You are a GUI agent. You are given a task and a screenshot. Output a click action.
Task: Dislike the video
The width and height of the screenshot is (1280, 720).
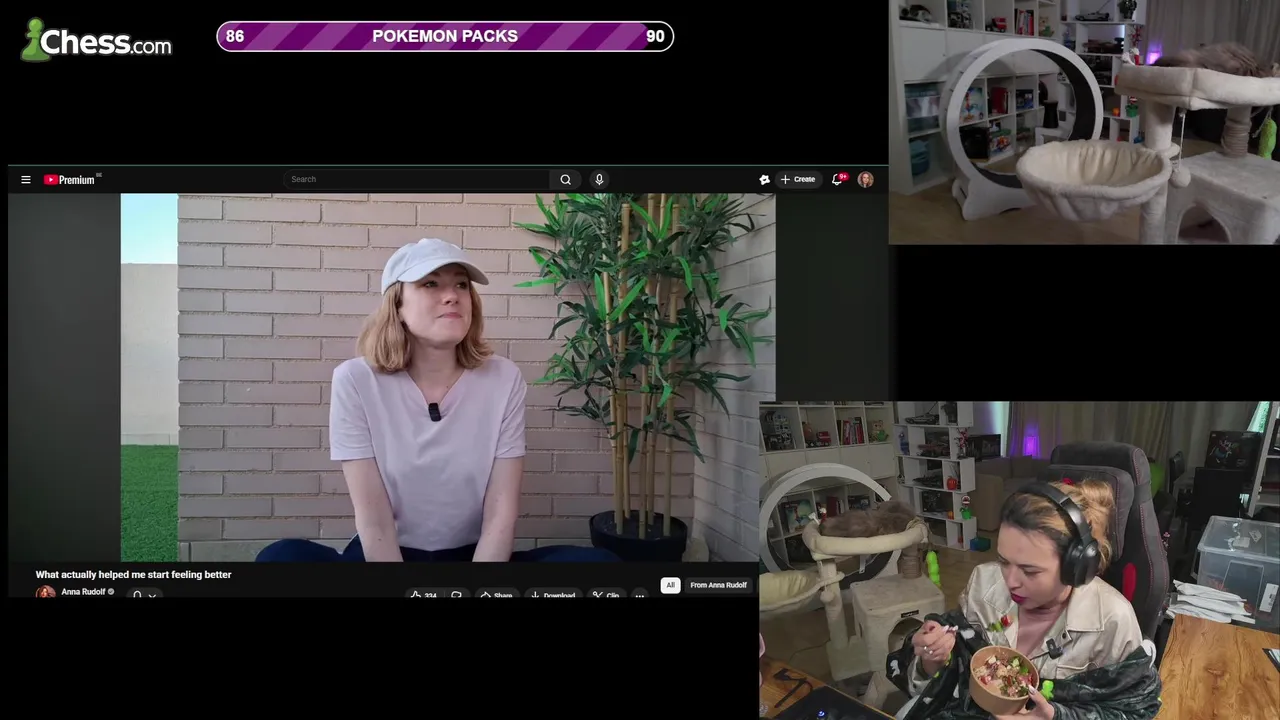[x=456, y=595]
